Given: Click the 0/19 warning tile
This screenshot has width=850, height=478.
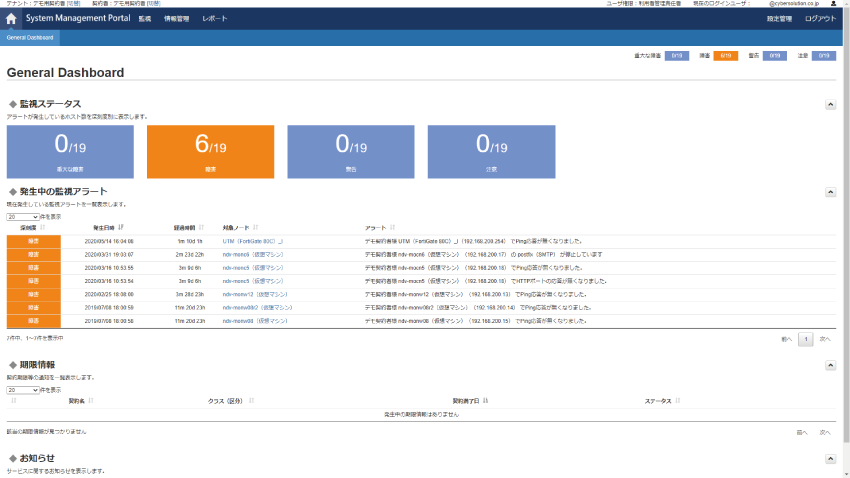Looking at the screenshot, I should 351,152.
